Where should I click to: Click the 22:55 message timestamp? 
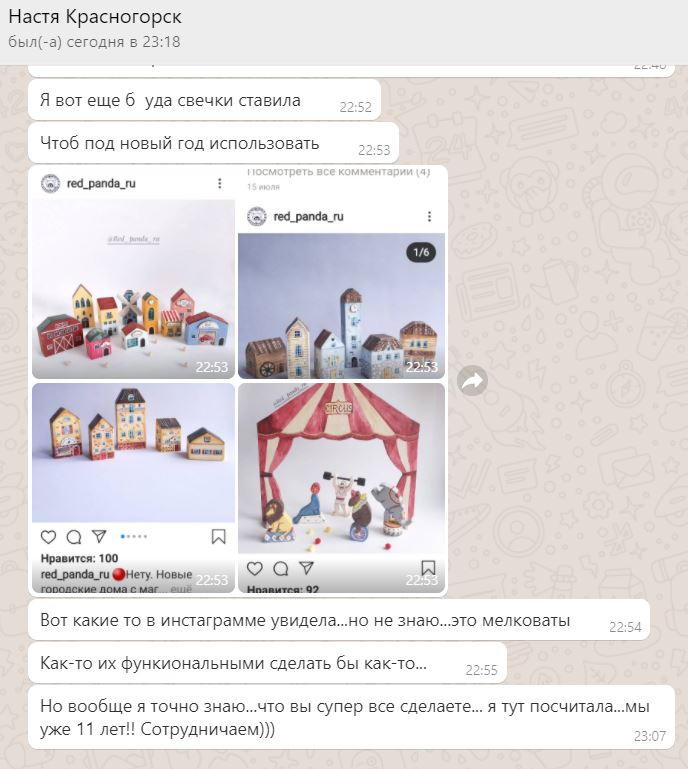(x=481, y=670)
